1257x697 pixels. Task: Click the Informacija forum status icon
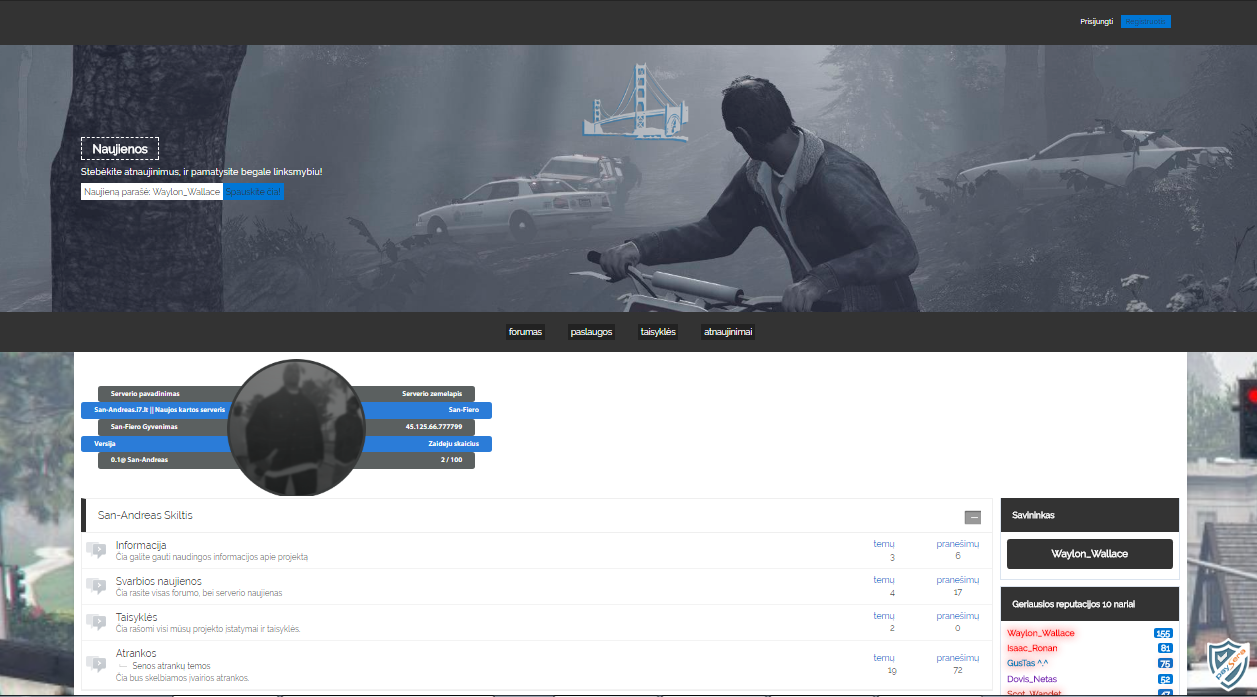click(x=96, y=550)
